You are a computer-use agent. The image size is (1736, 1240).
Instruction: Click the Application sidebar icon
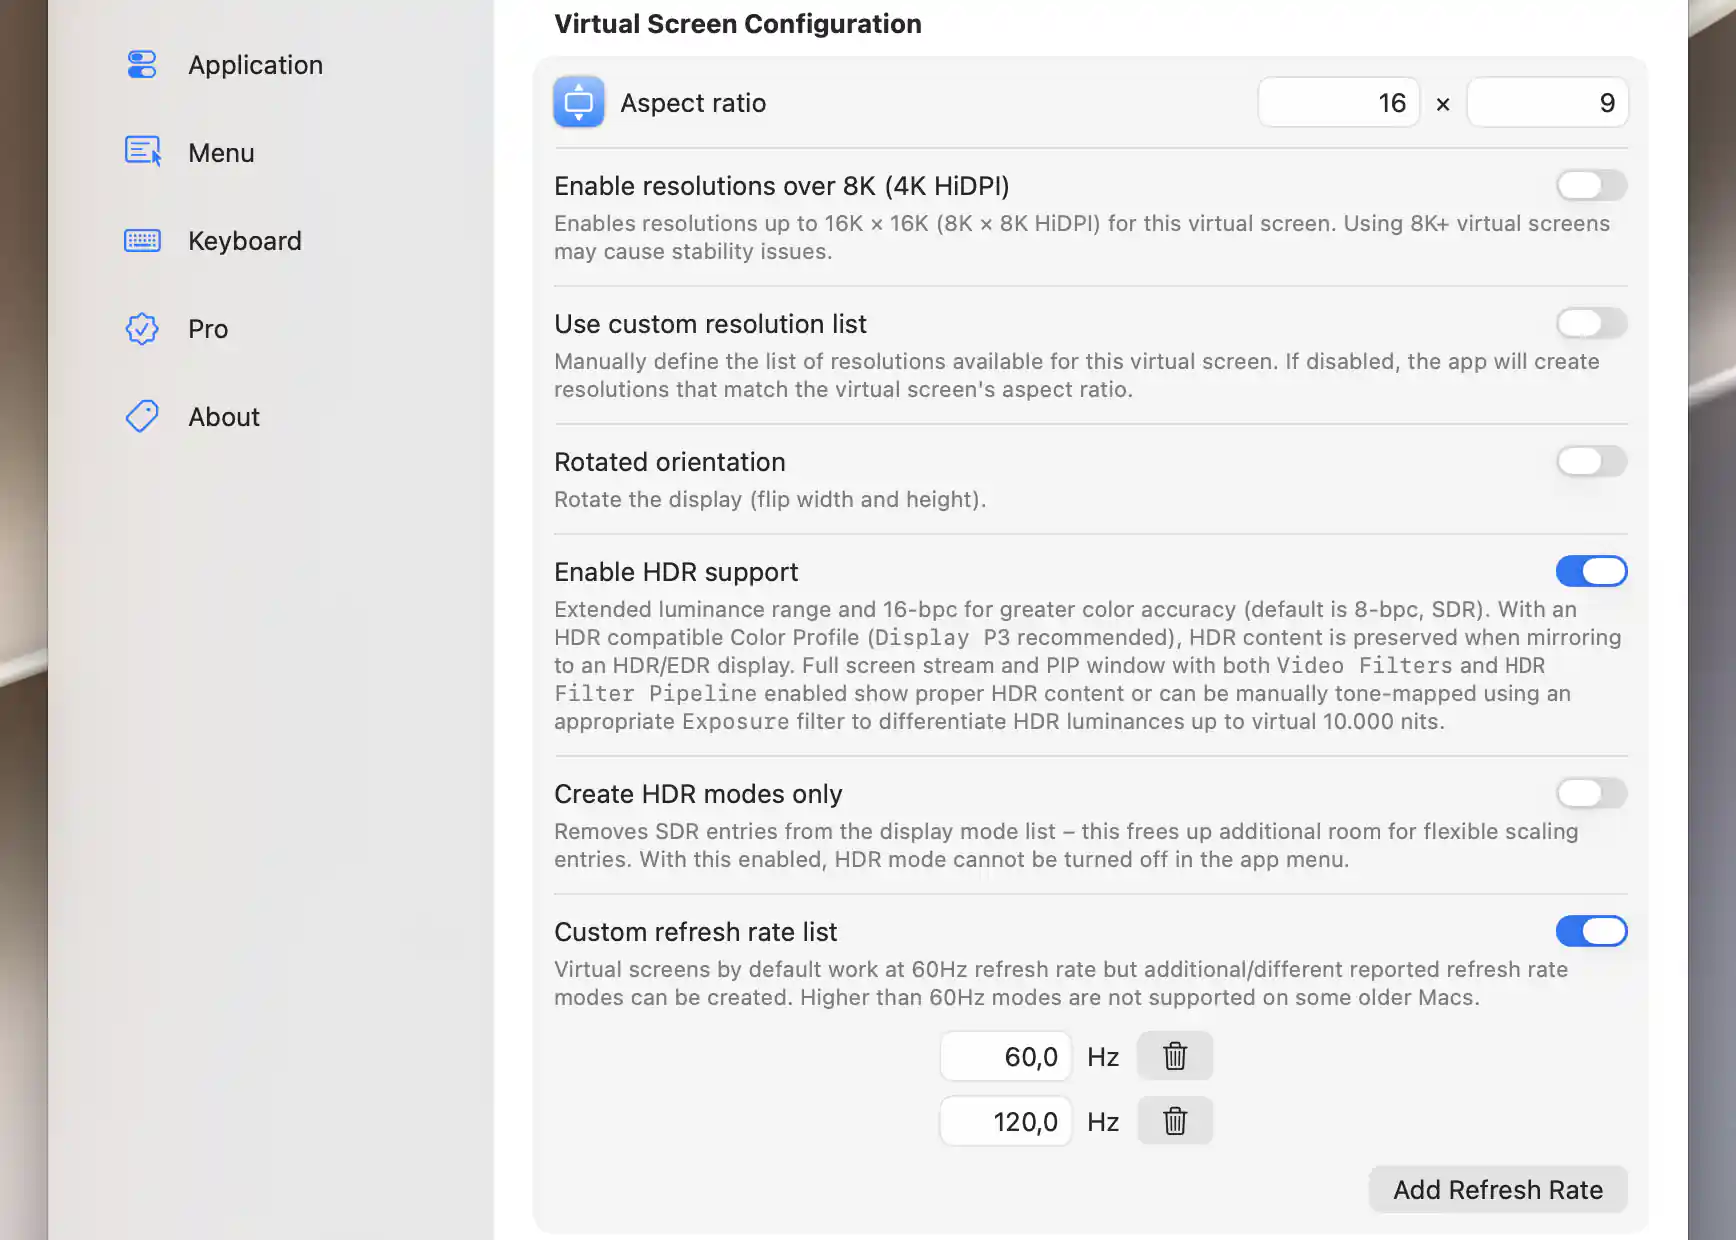142,65
